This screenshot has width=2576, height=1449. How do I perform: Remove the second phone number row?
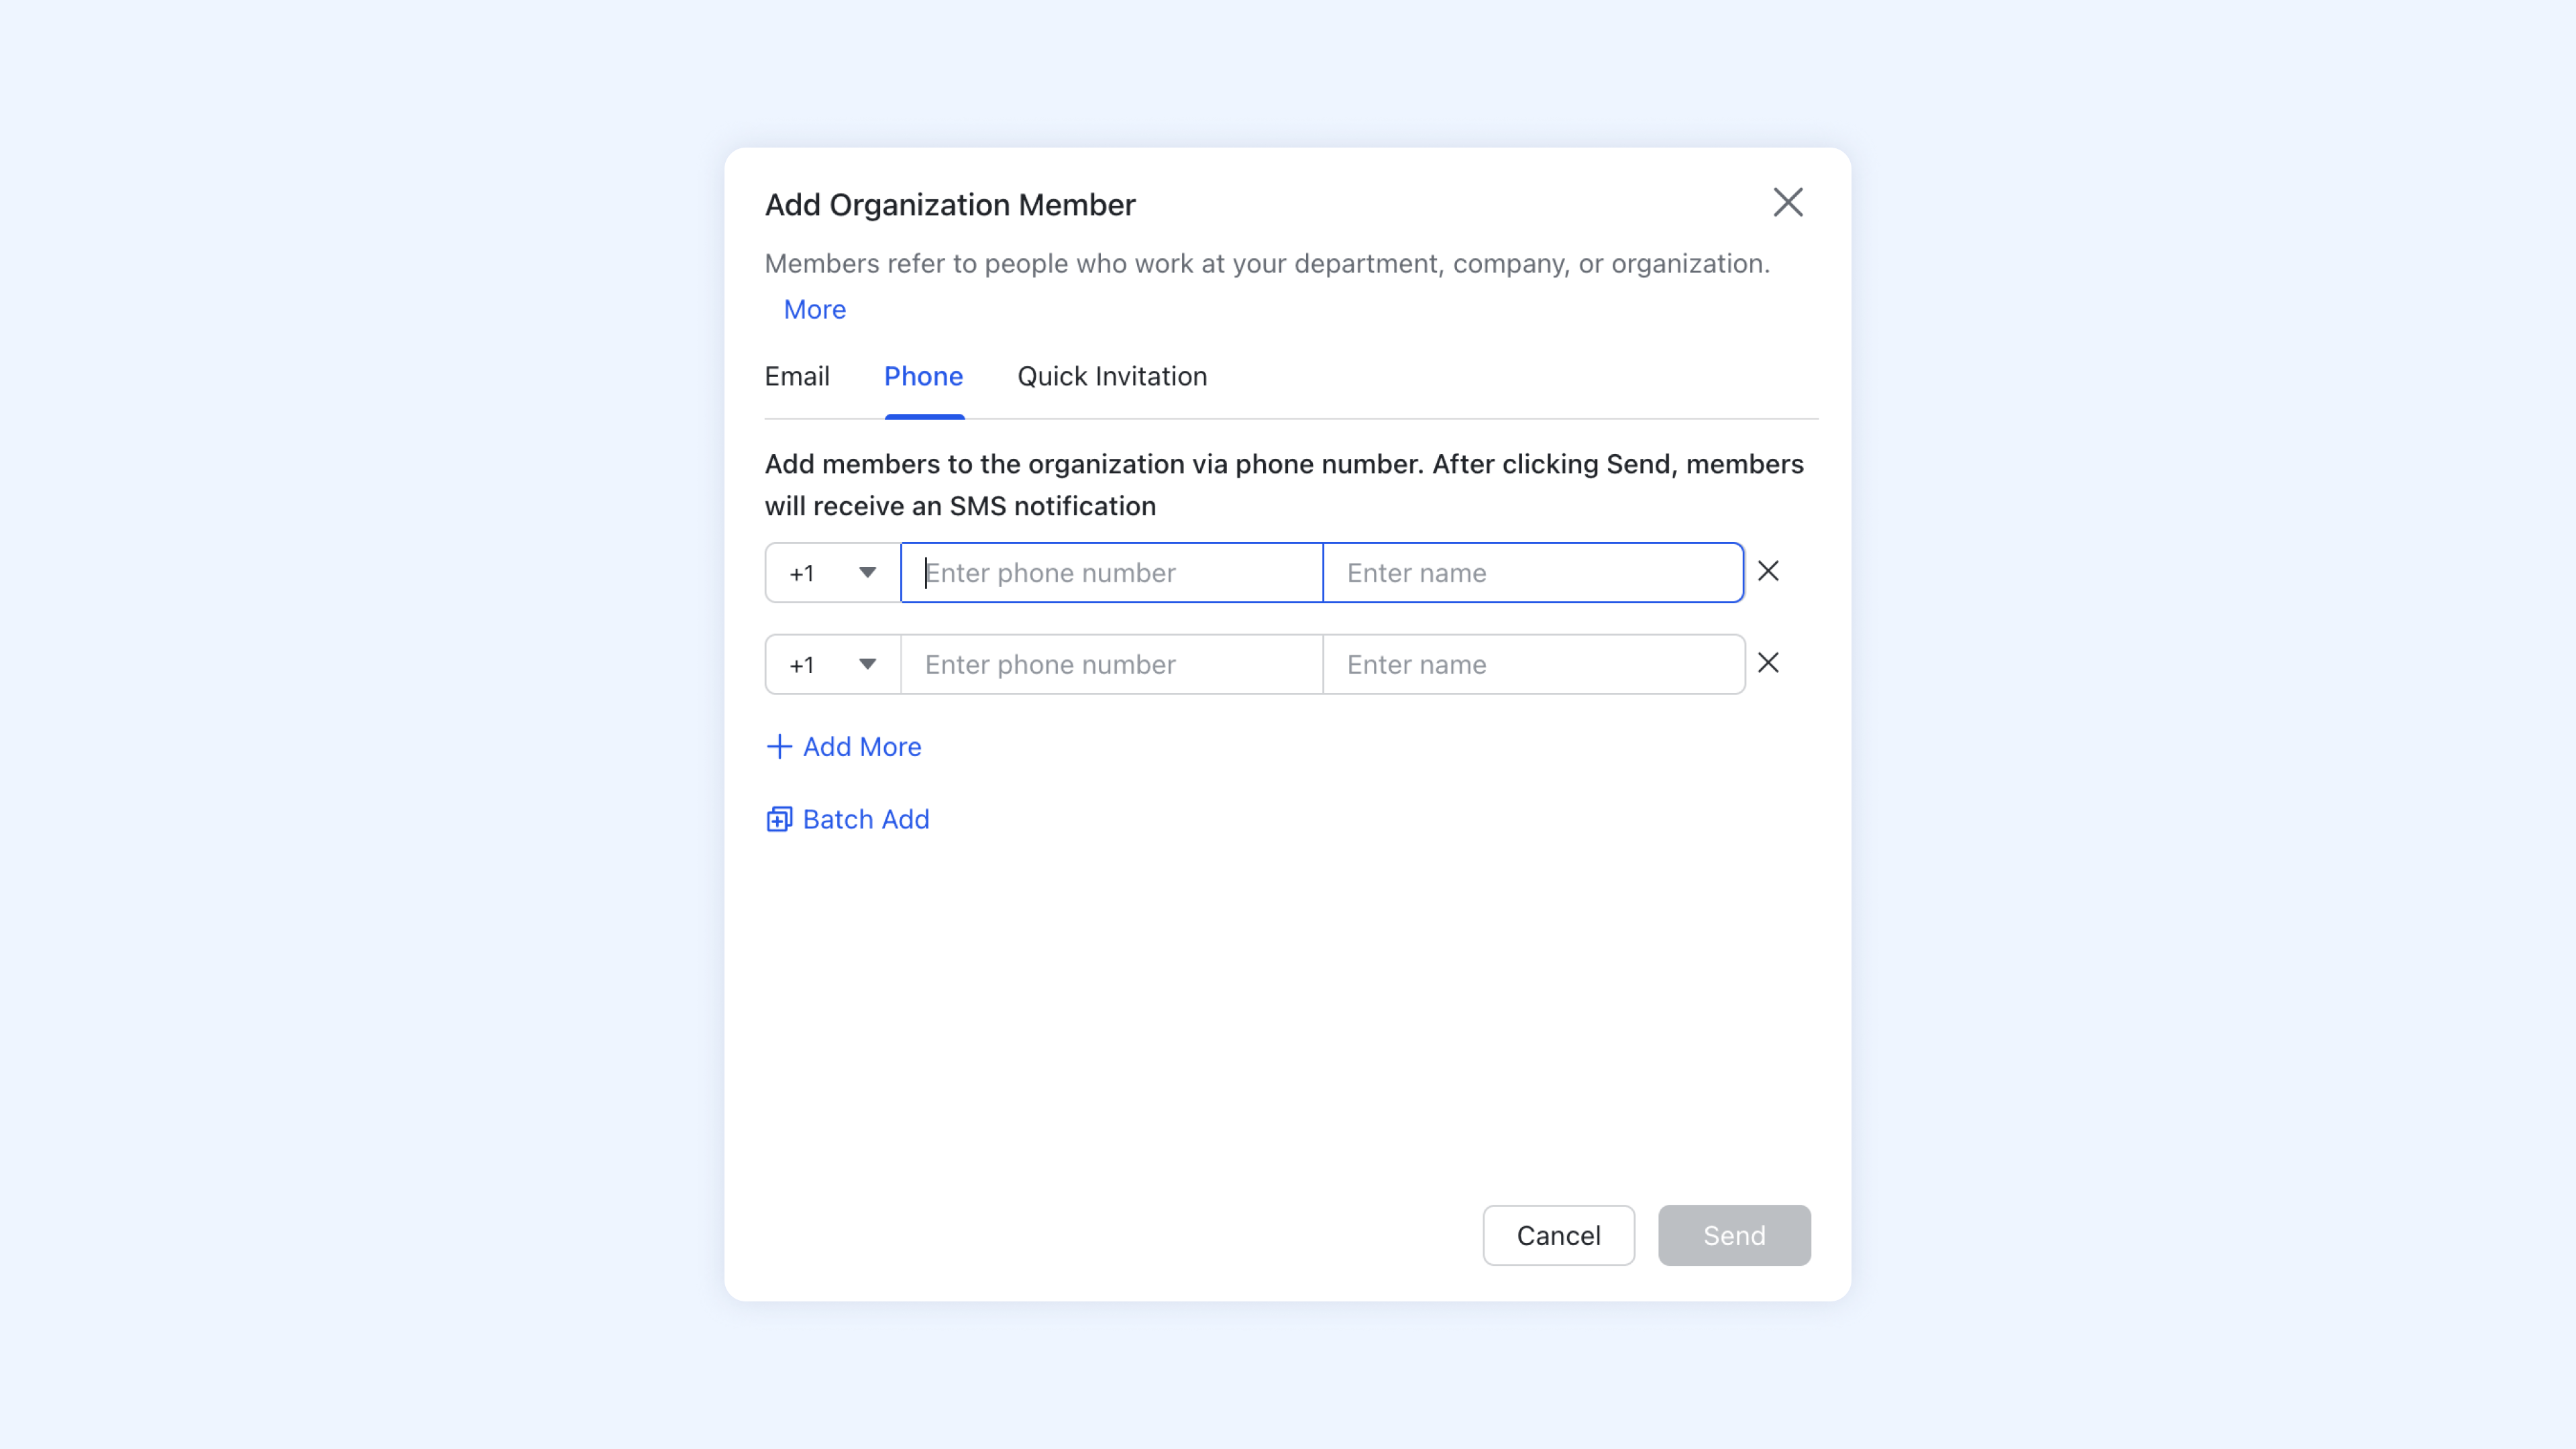[x=1768, y=663]
